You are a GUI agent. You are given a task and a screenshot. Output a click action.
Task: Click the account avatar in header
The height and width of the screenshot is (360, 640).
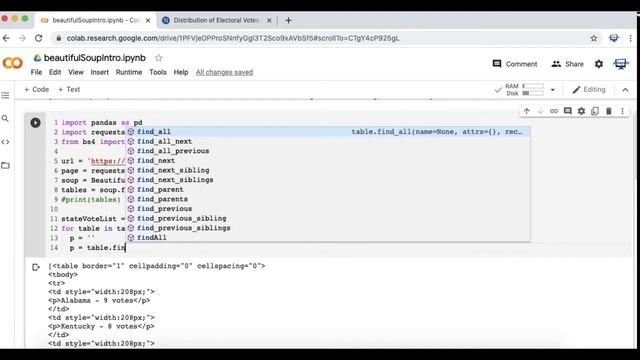click(x=621, y=64)
